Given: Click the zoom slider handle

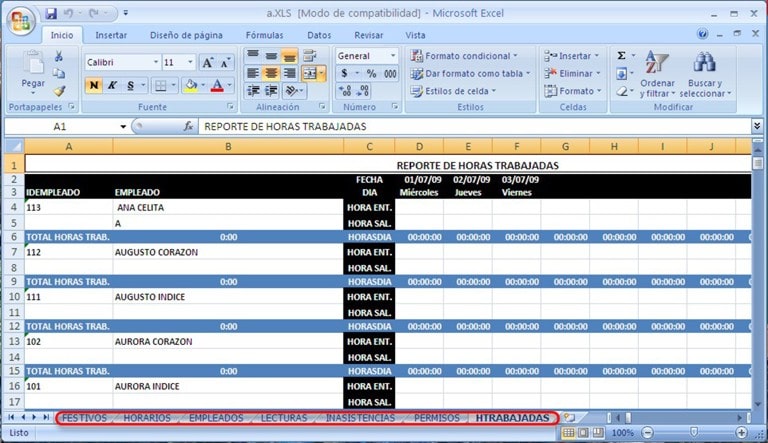Looking at the screenshot, I should coord(694,432).
